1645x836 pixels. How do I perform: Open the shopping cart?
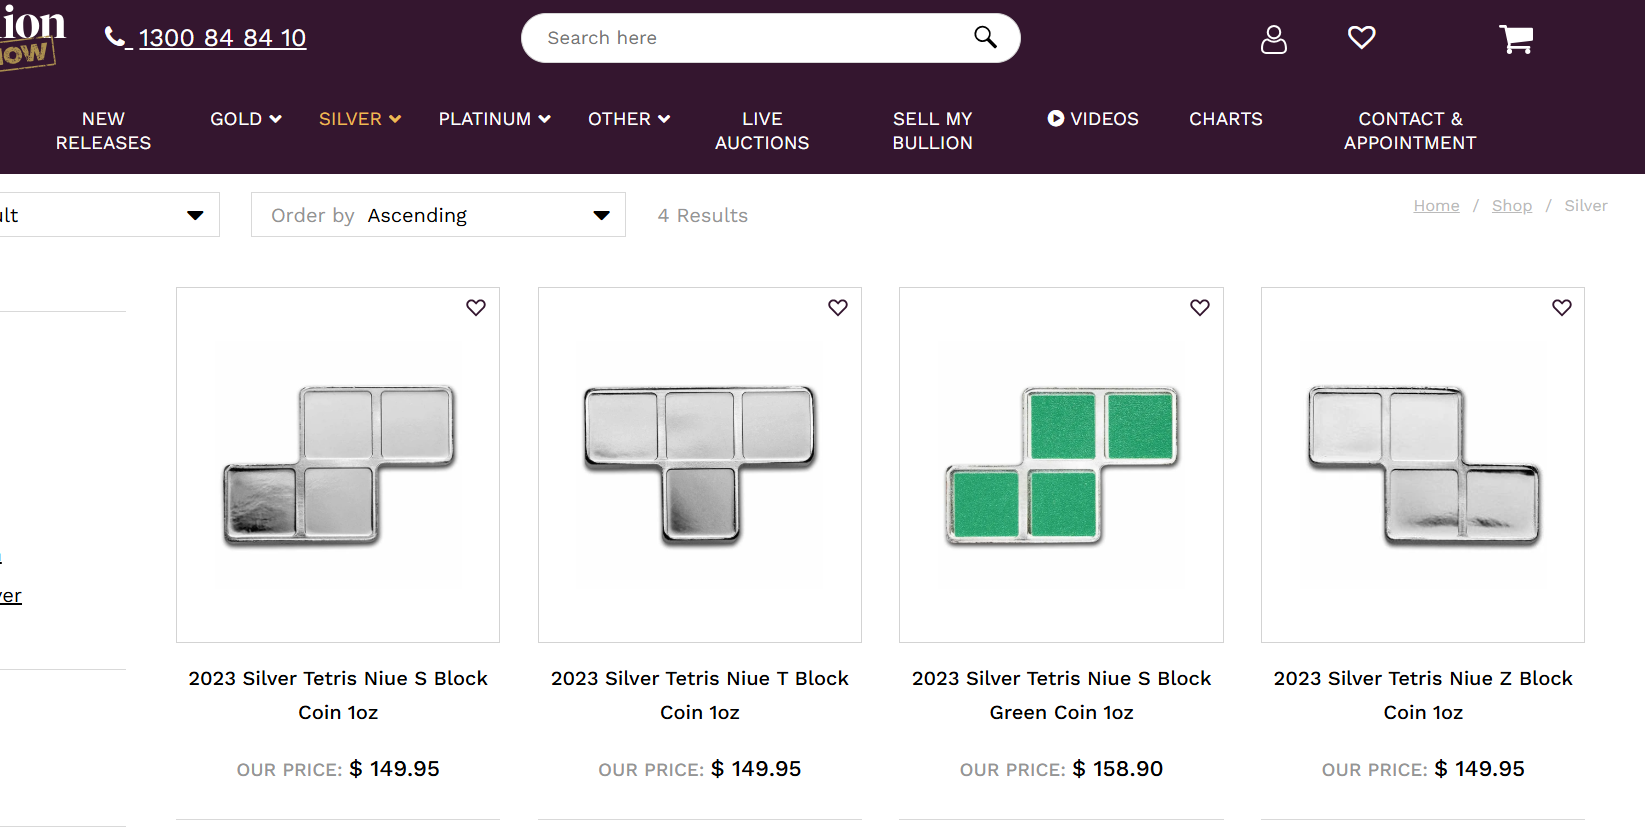[1516, 39]
